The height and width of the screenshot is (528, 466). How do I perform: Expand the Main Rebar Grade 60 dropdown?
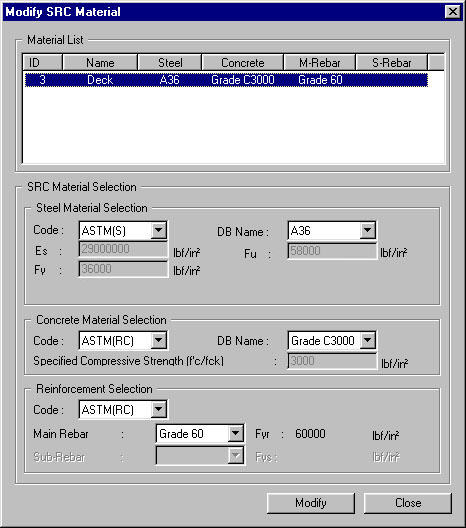[x=200, y=434]
